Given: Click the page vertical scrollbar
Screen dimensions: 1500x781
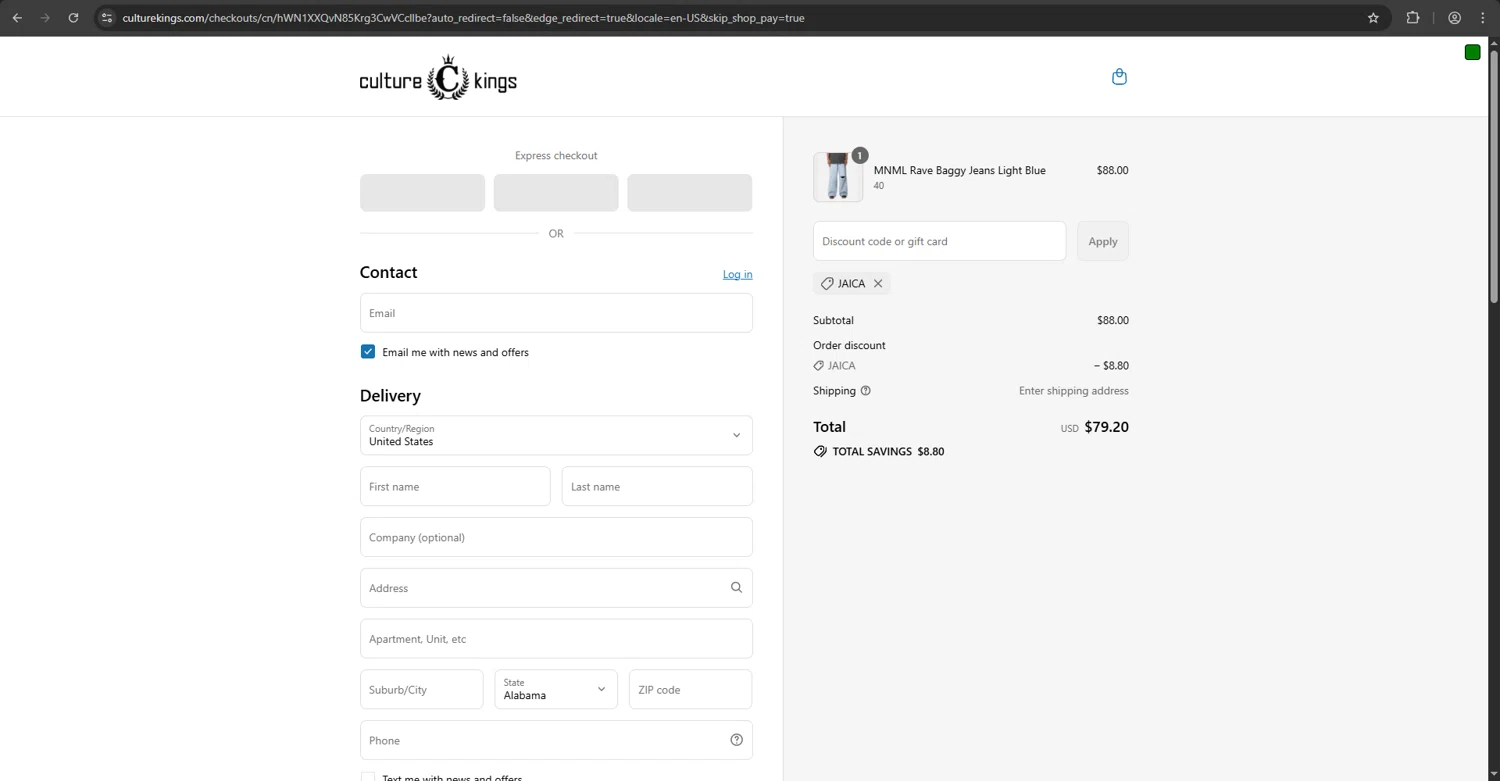Looking at the screenshot, I should click(1494, 175).
